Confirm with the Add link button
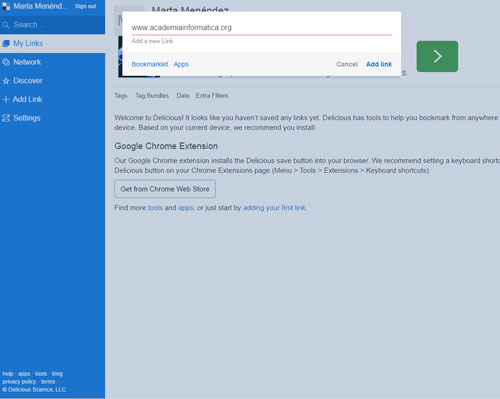Screen dimensions: 500x399 click(379, 64)
